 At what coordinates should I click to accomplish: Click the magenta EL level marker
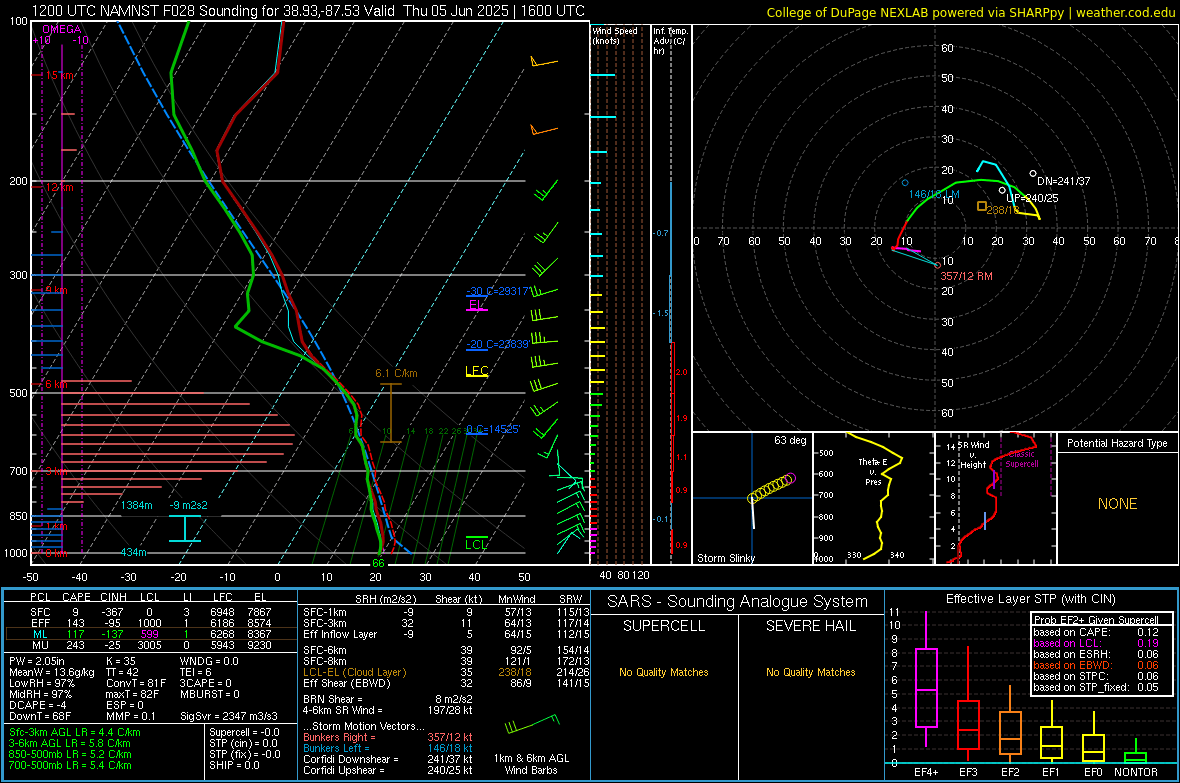[476, 306]
